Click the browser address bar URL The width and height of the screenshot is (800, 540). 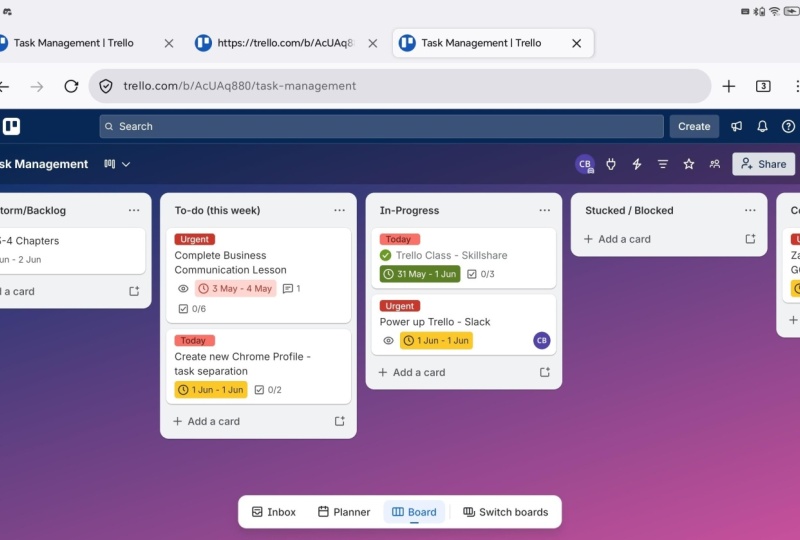pos(239,86)
